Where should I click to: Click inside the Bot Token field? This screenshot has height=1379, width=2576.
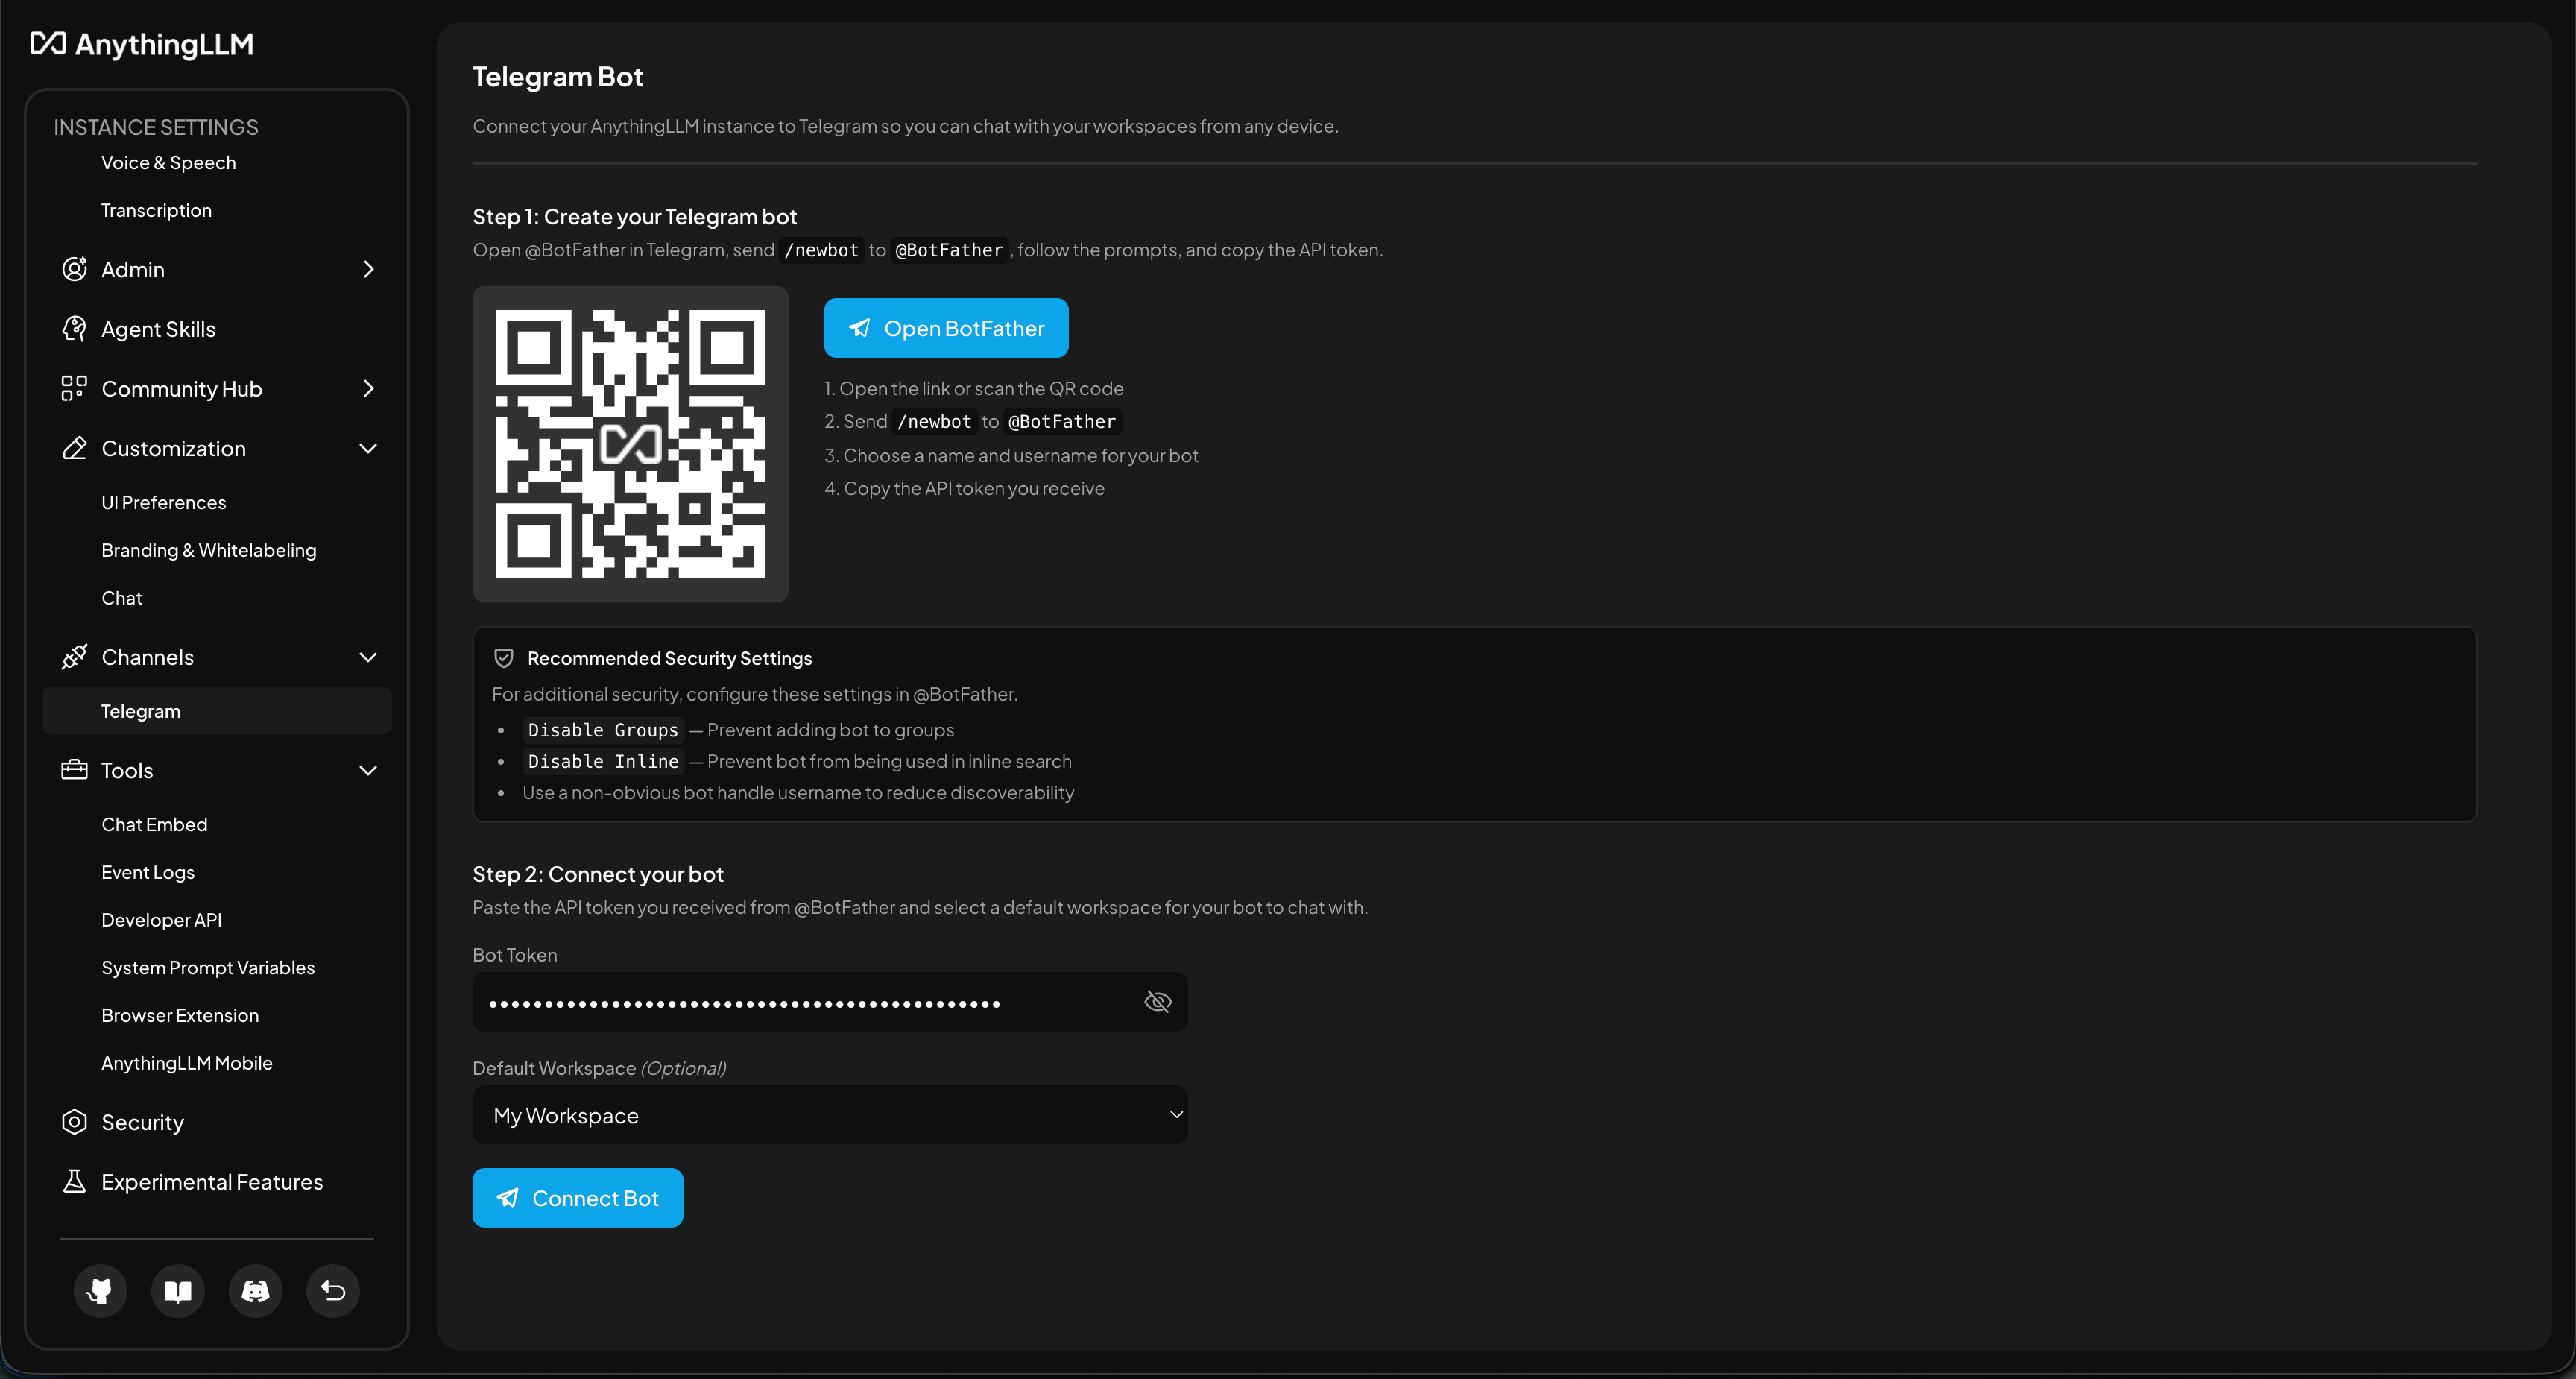pyautogui.click(x=800, y=1001)
